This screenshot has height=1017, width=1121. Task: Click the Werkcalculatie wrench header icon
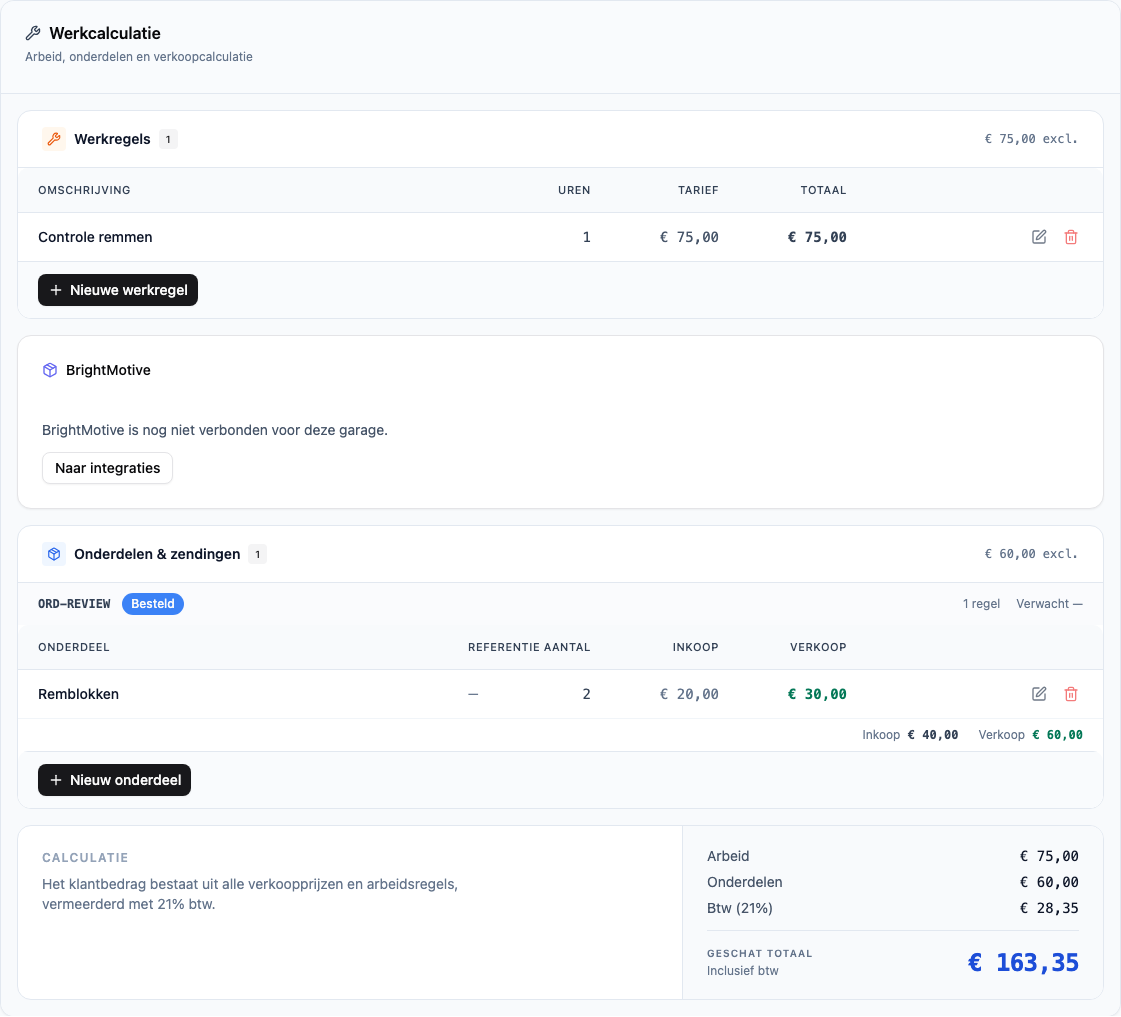pos(33,33)
